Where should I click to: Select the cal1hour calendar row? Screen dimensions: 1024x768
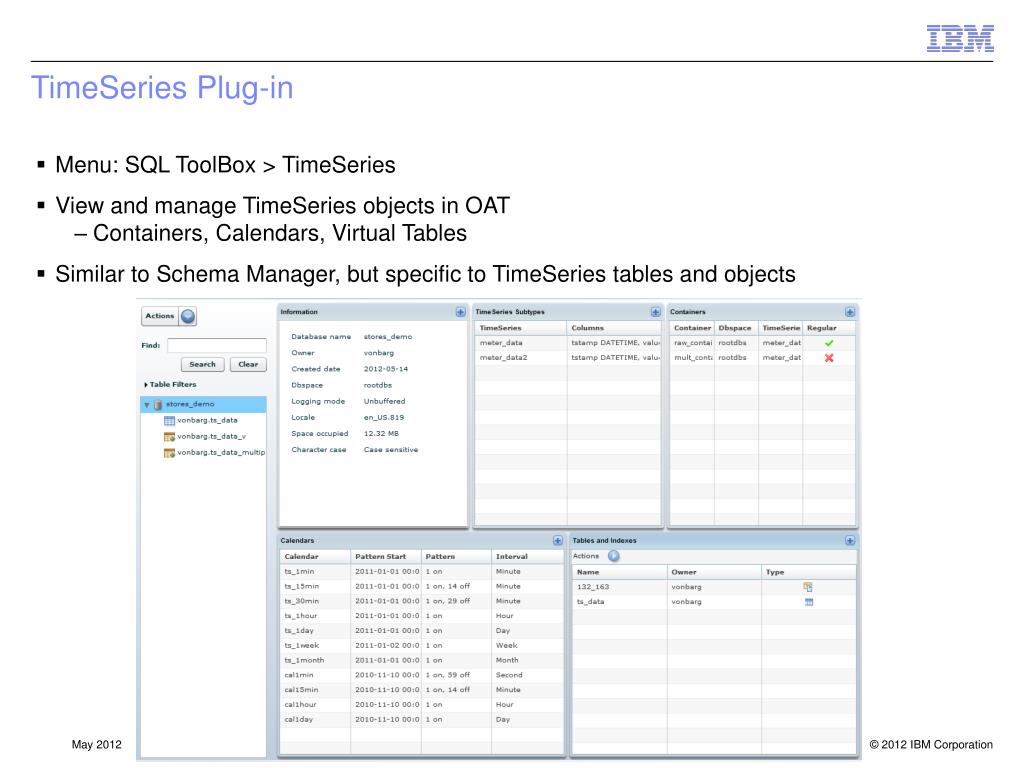[421, 705]
